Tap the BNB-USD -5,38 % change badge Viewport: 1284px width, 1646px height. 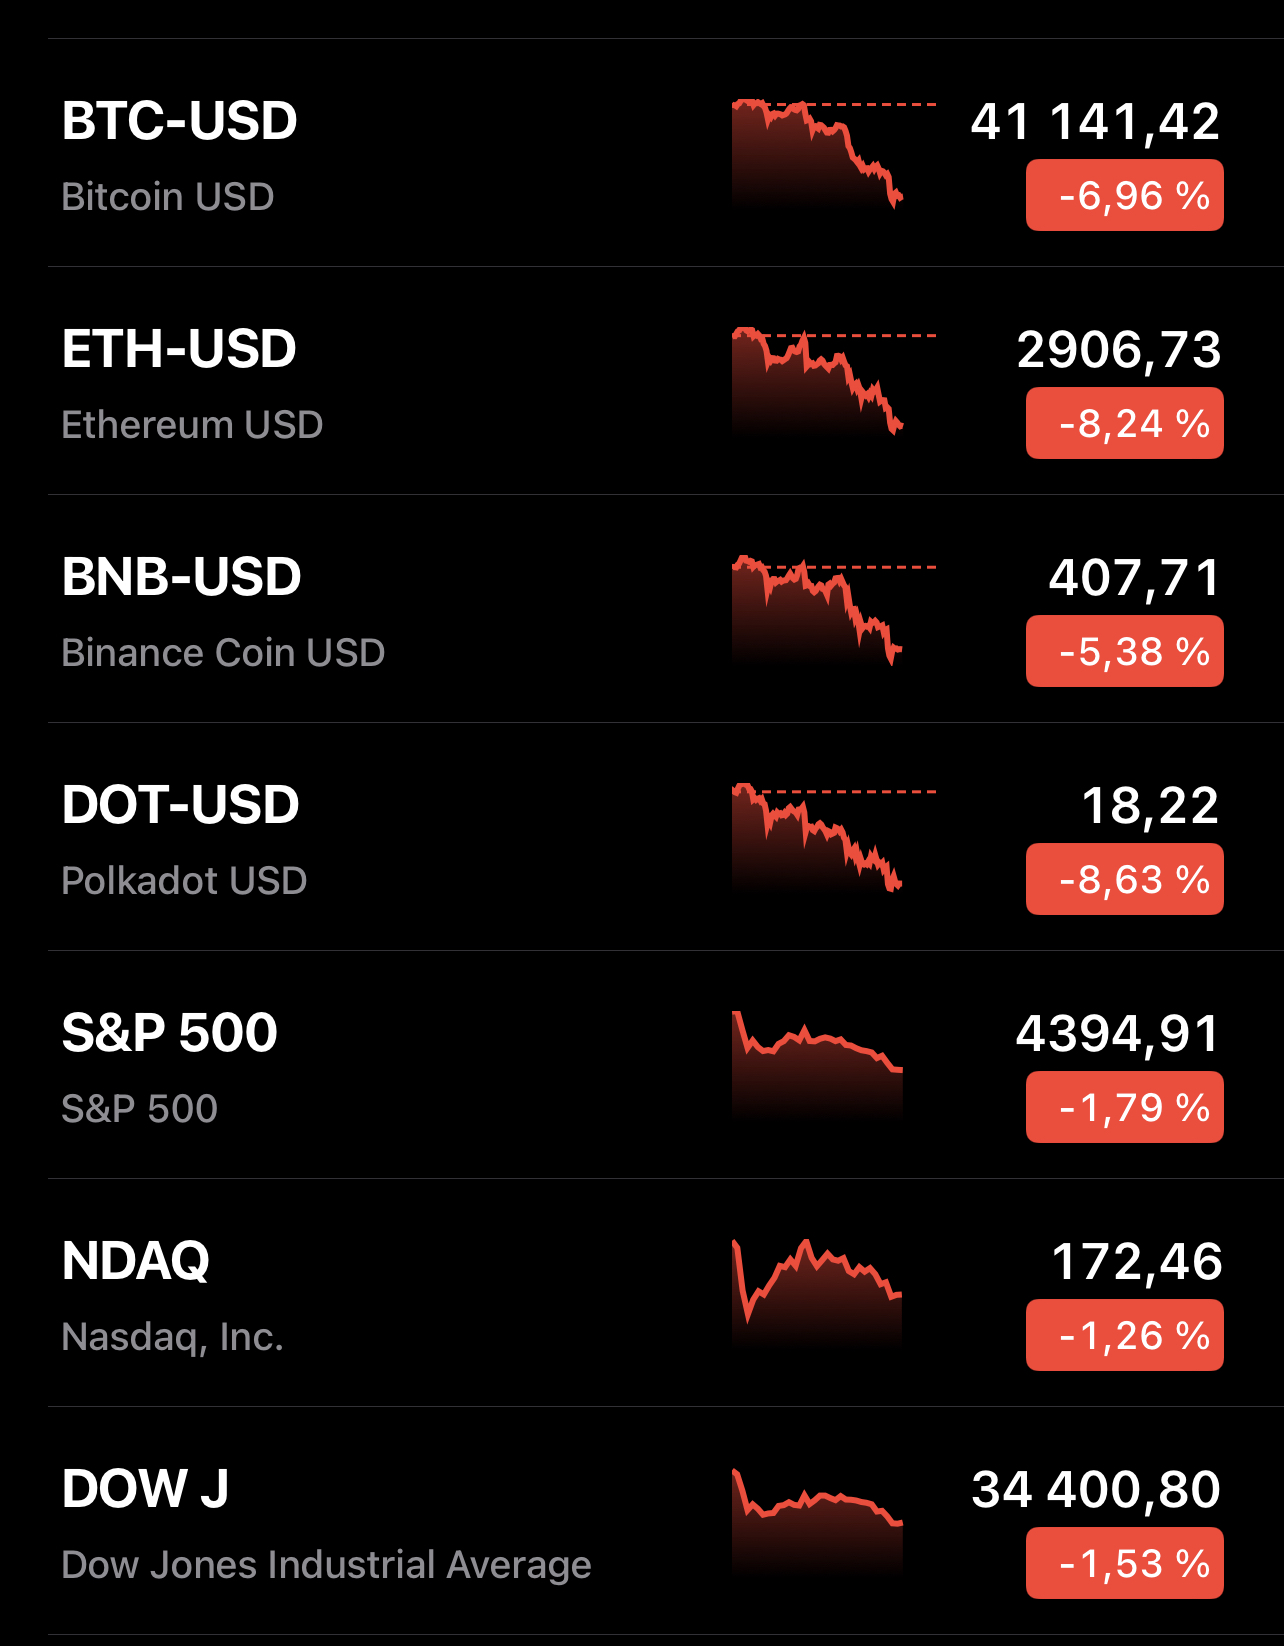pyautogui.click(x=1124, y=651)
